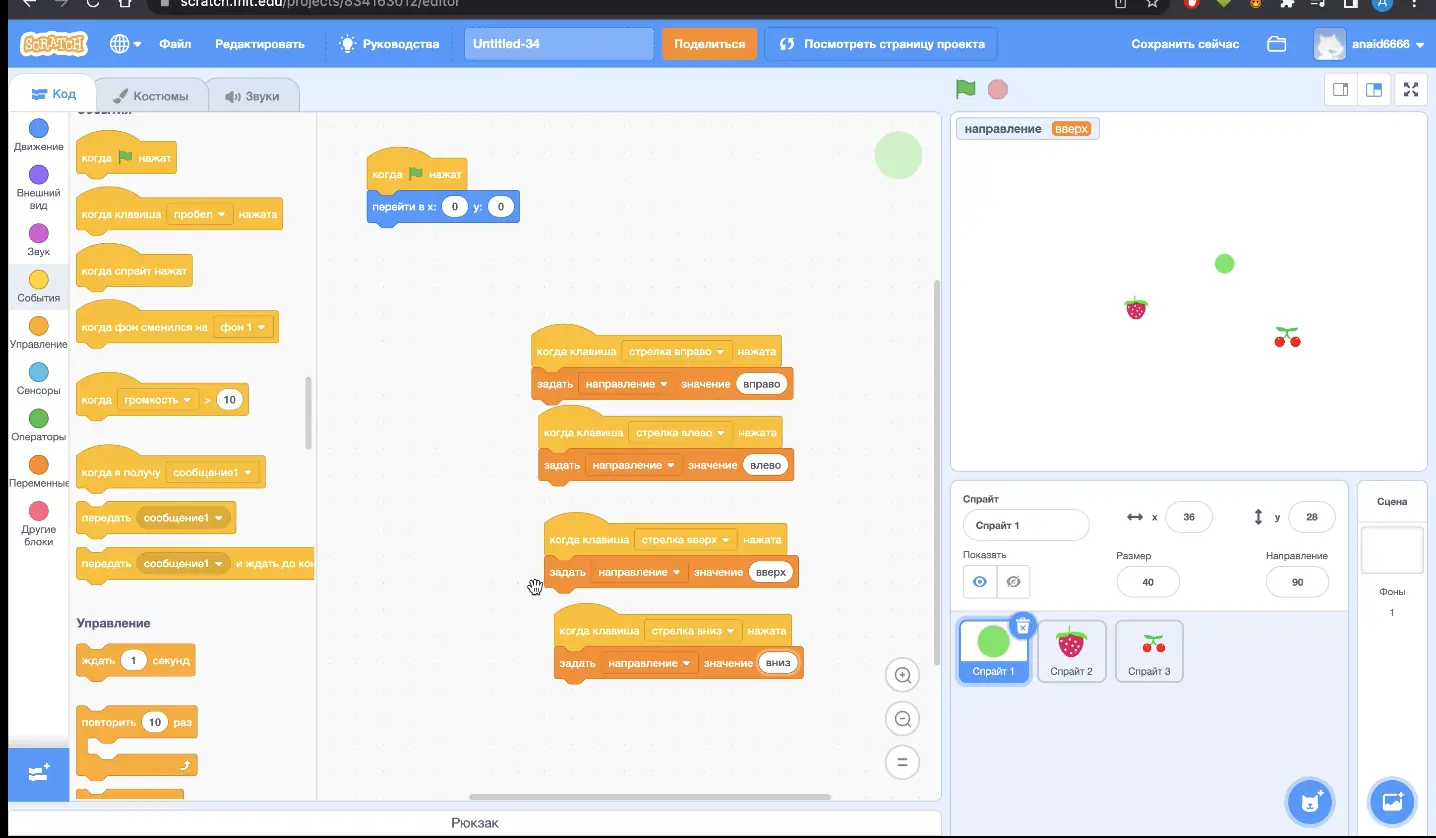
Task: Select the Операторы block category
Action: [x=39, y=425]
